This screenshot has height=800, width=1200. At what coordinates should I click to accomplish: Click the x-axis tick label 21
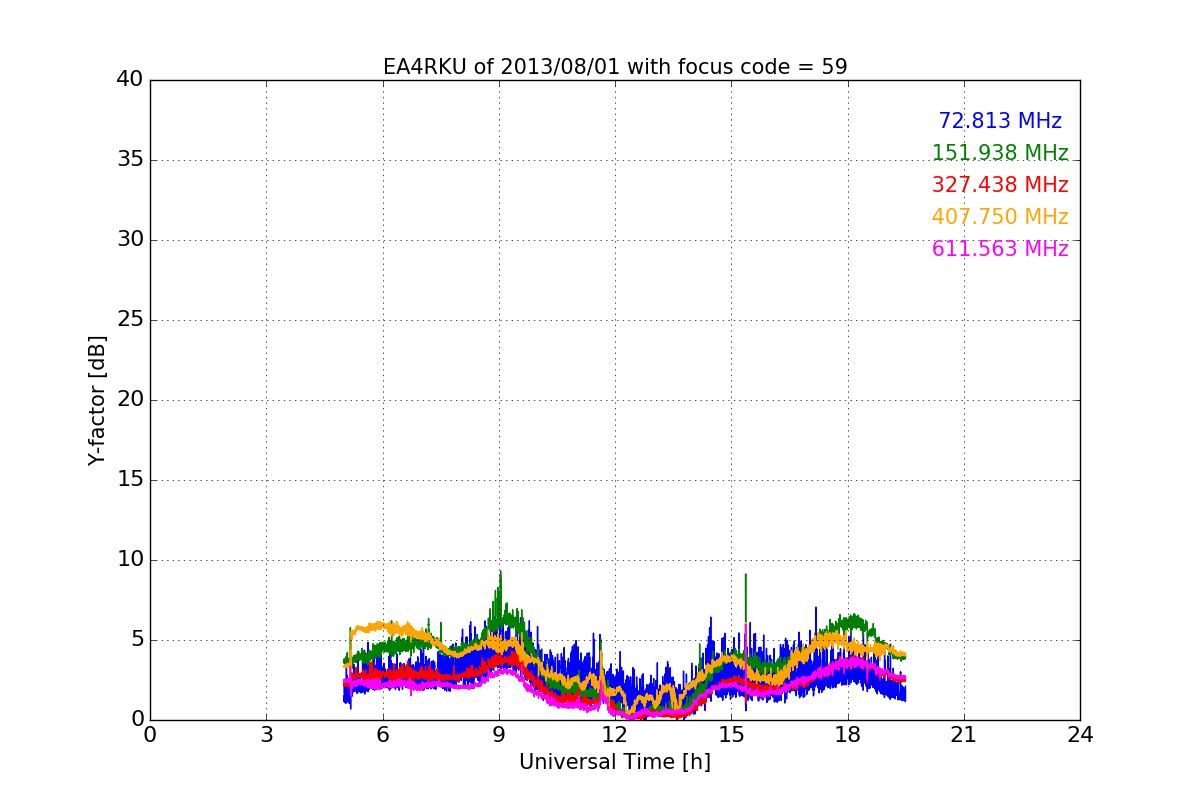(964, 735)
